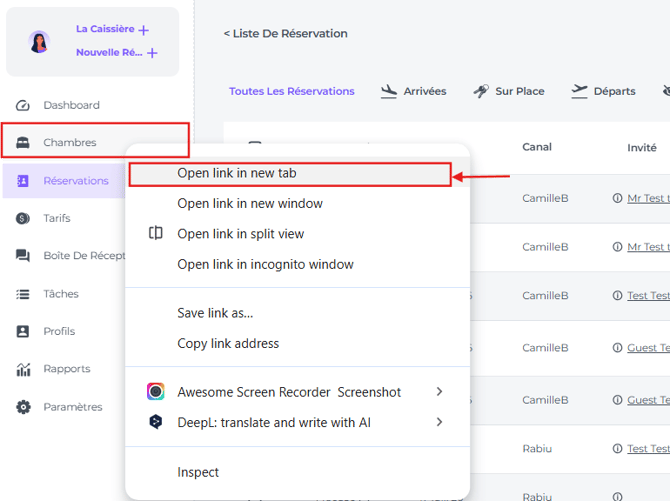The image size is (670, 501).
Task: Open the Tâches list icon
Action: [x=23, y=294]
